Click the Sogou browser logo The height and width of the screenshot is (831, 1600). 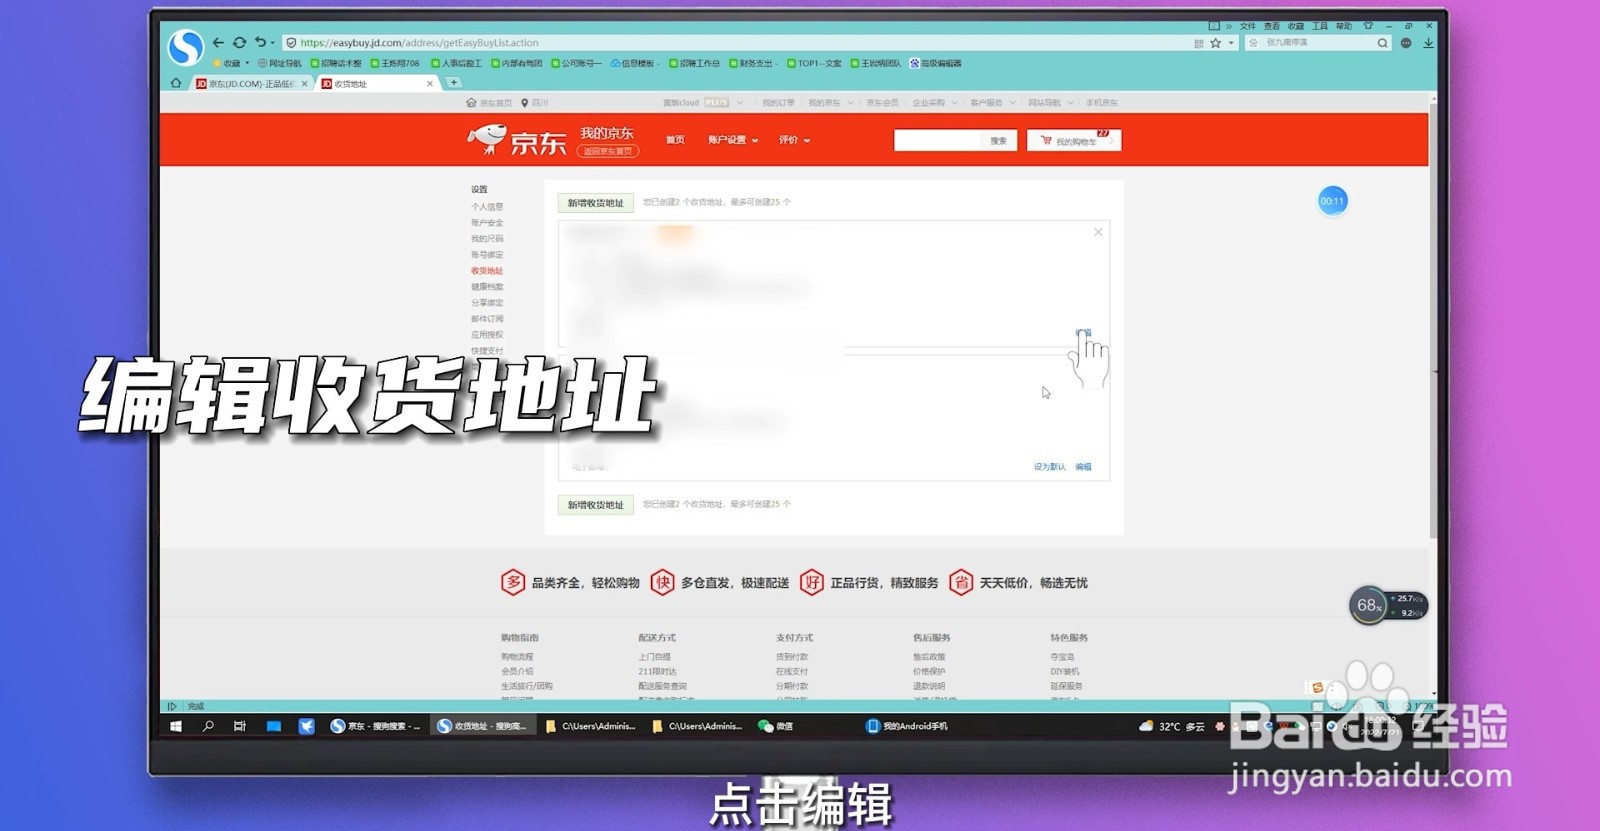186,46
